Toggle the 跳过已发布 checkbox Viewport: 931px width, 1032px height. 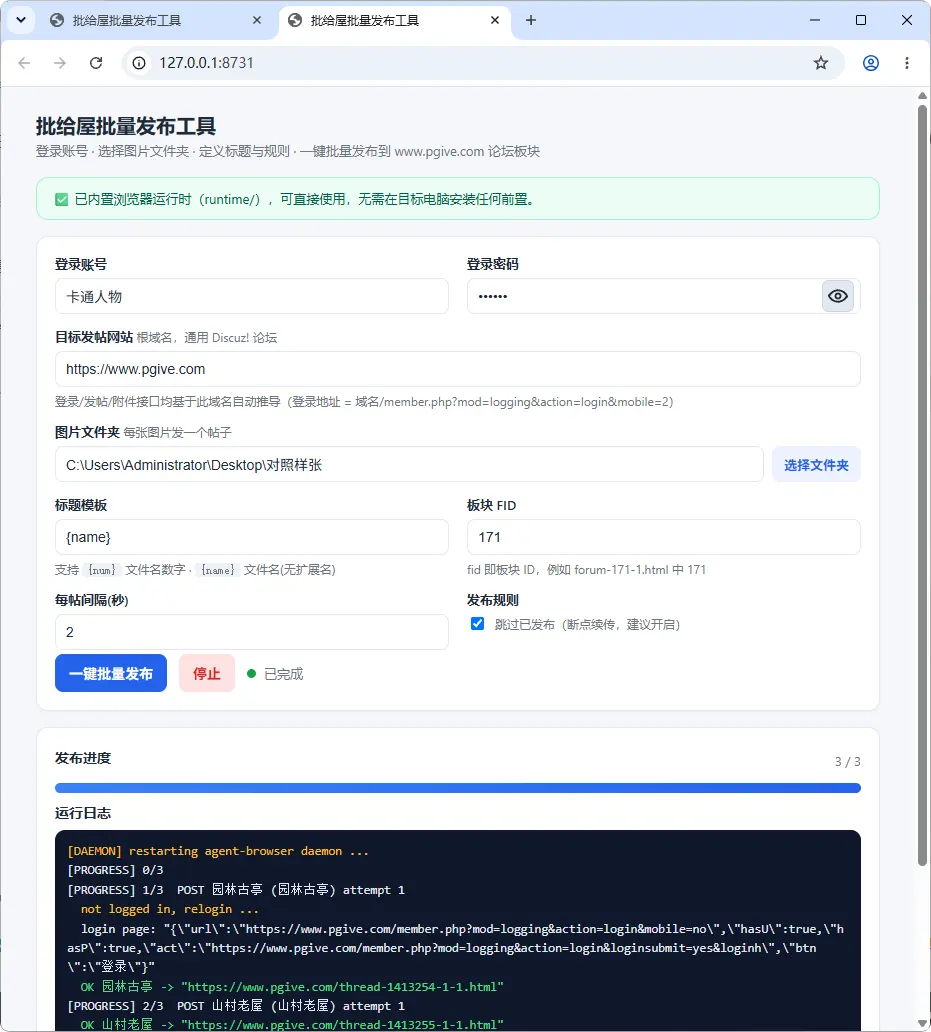pos(478,624)
